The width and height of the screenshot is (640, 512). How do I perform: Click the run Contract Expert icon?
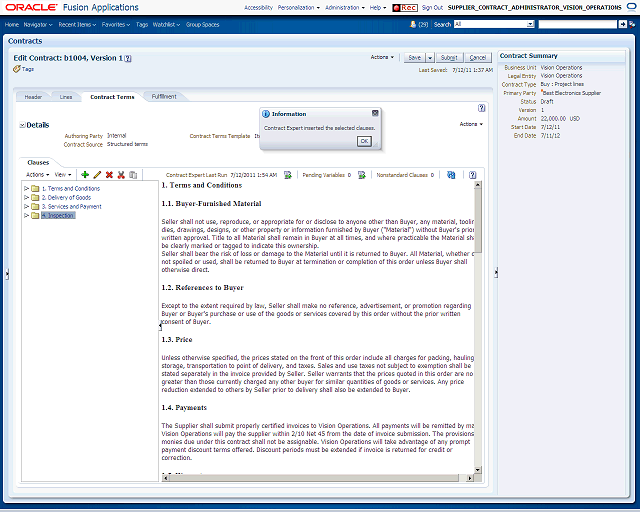(x=288, y=175)
